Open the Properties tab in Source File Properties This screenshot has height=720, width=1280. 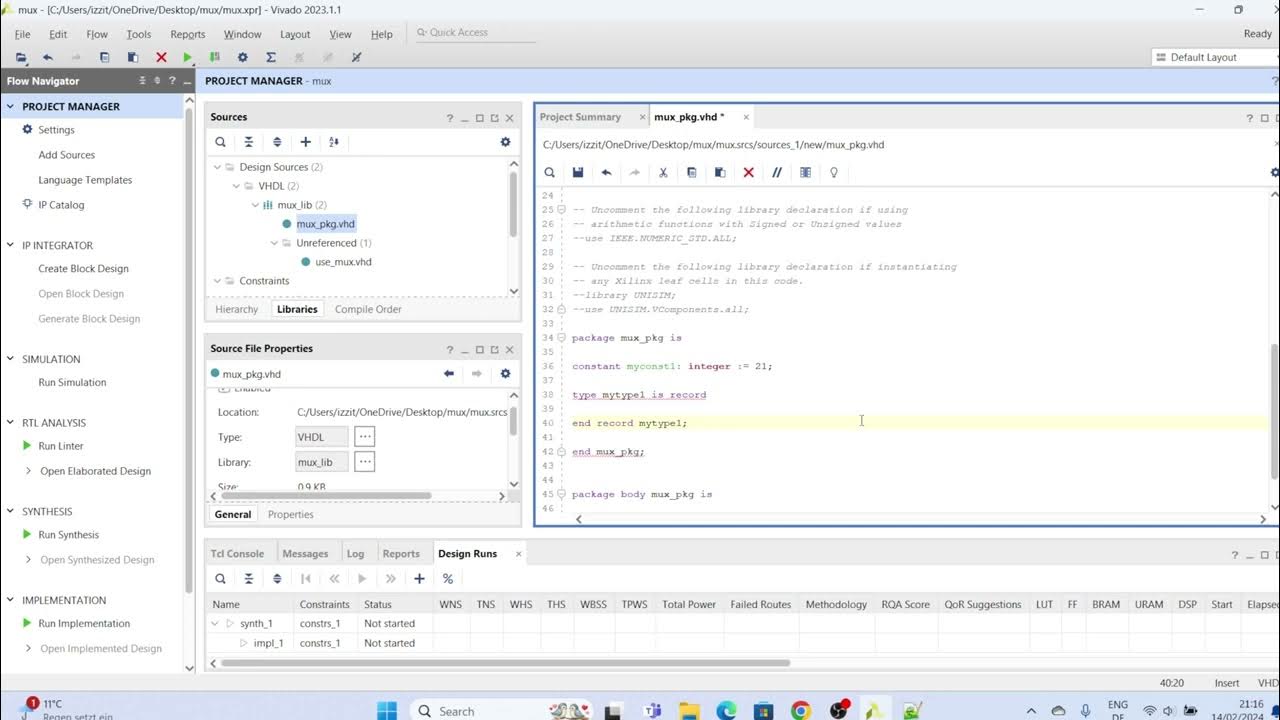[291, 514]
